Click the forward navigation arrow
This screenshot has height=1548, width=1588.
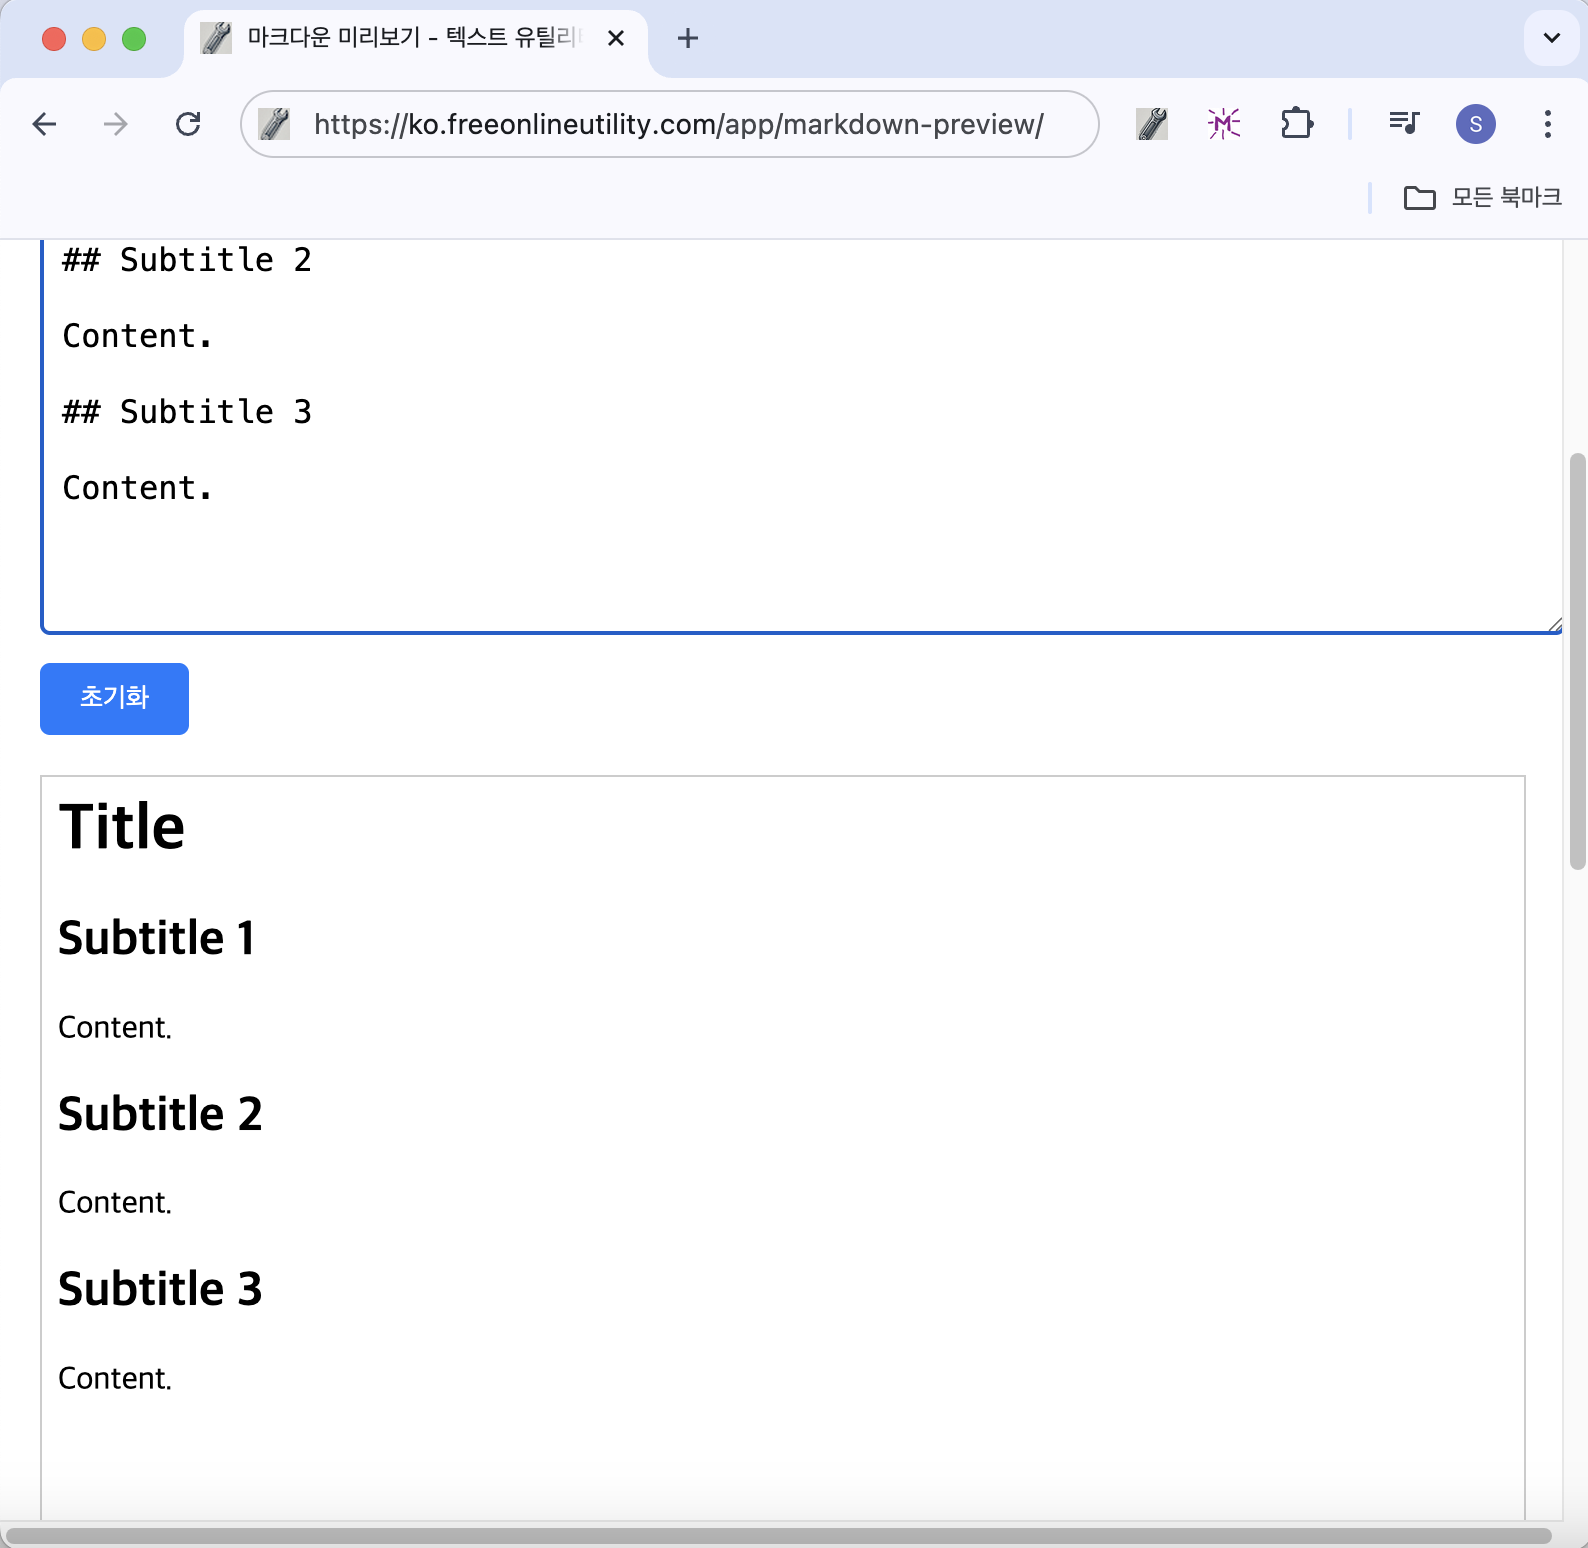pyautogui.click(x=116, y=124)
